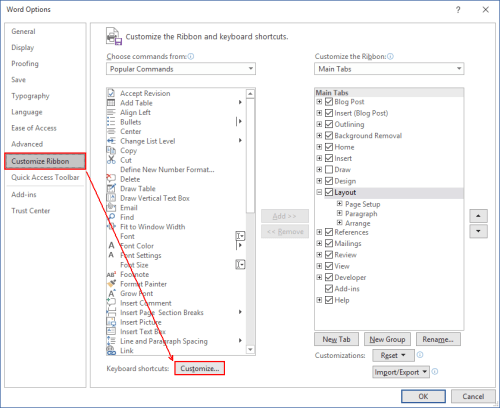
Task: Toggle the Blog Post checkbox
Action: coord(329,101)
